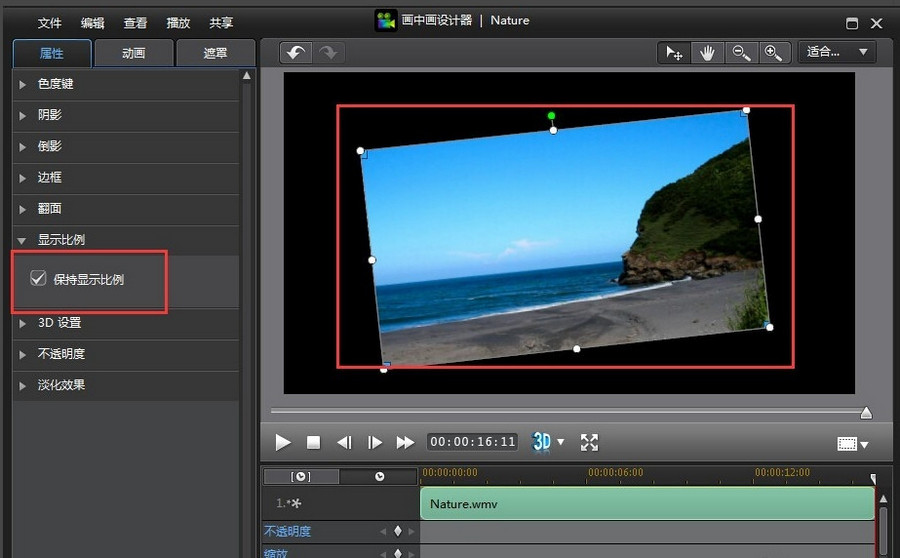Uncheck the 保持显示比例 checkbox
The image size is (900, 558).
pyautogui.click(x=39, y=279)
